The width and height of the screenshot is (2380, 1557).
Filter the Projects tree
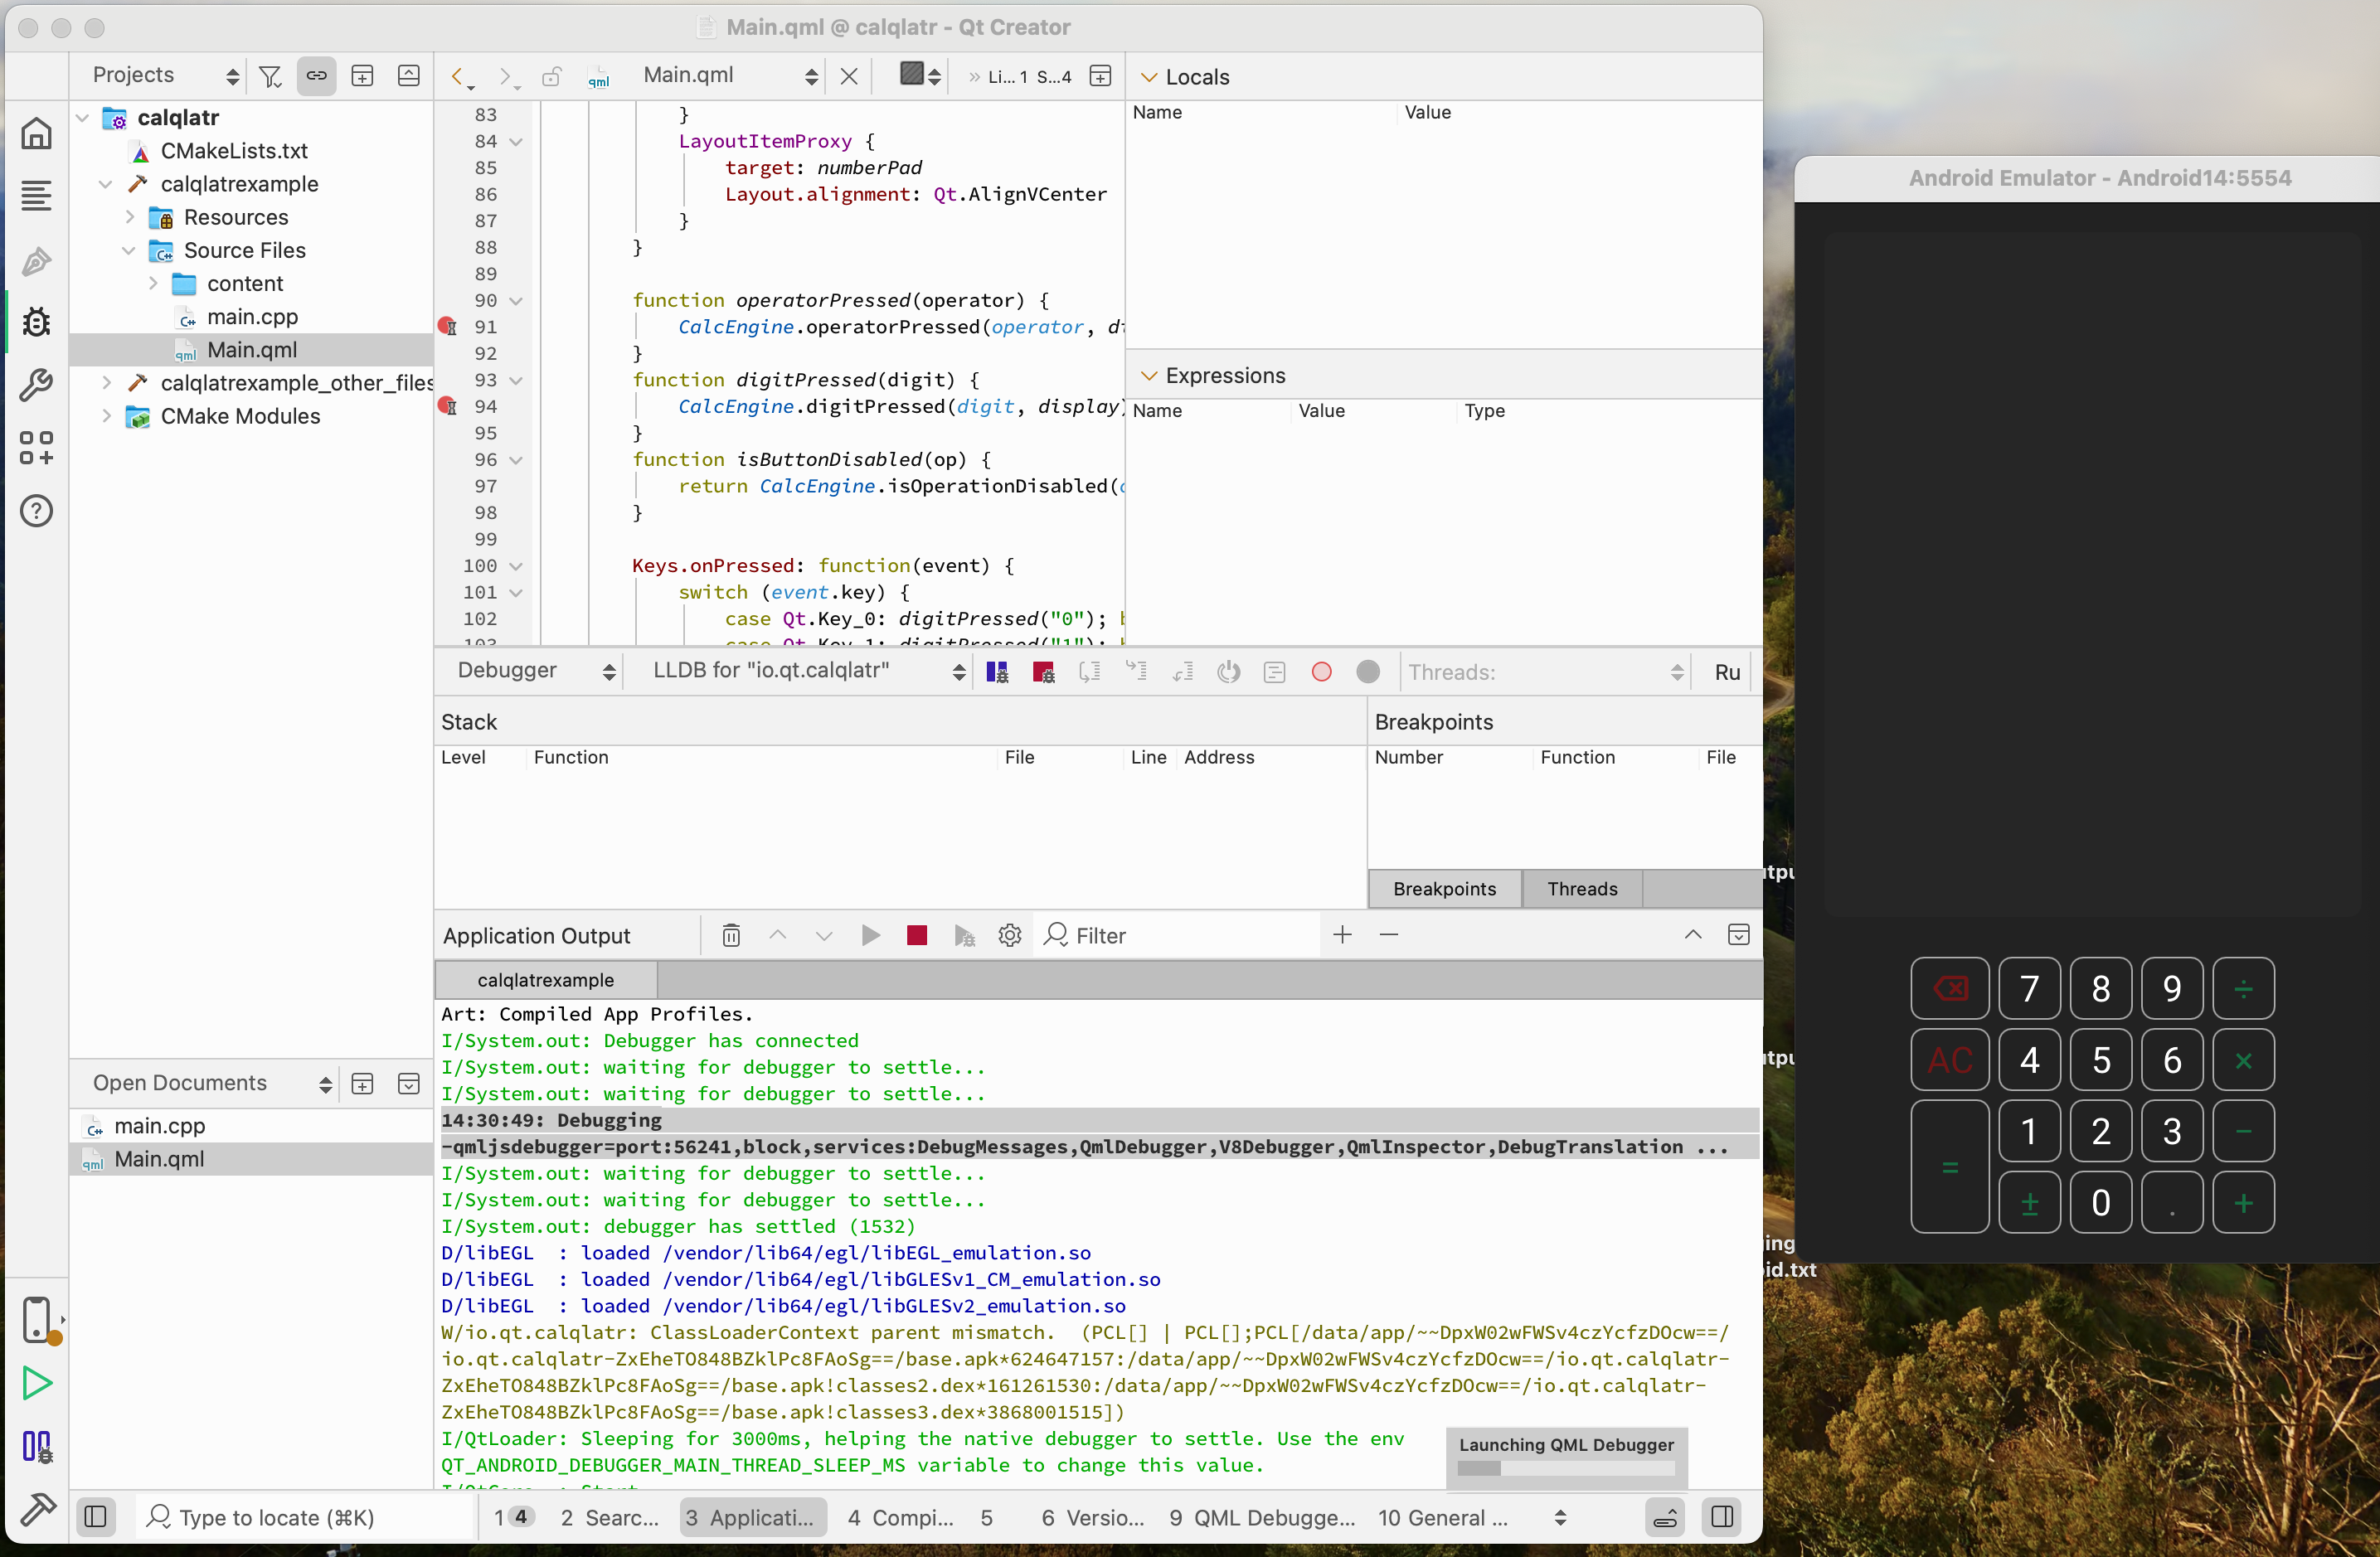click(270, 76)
